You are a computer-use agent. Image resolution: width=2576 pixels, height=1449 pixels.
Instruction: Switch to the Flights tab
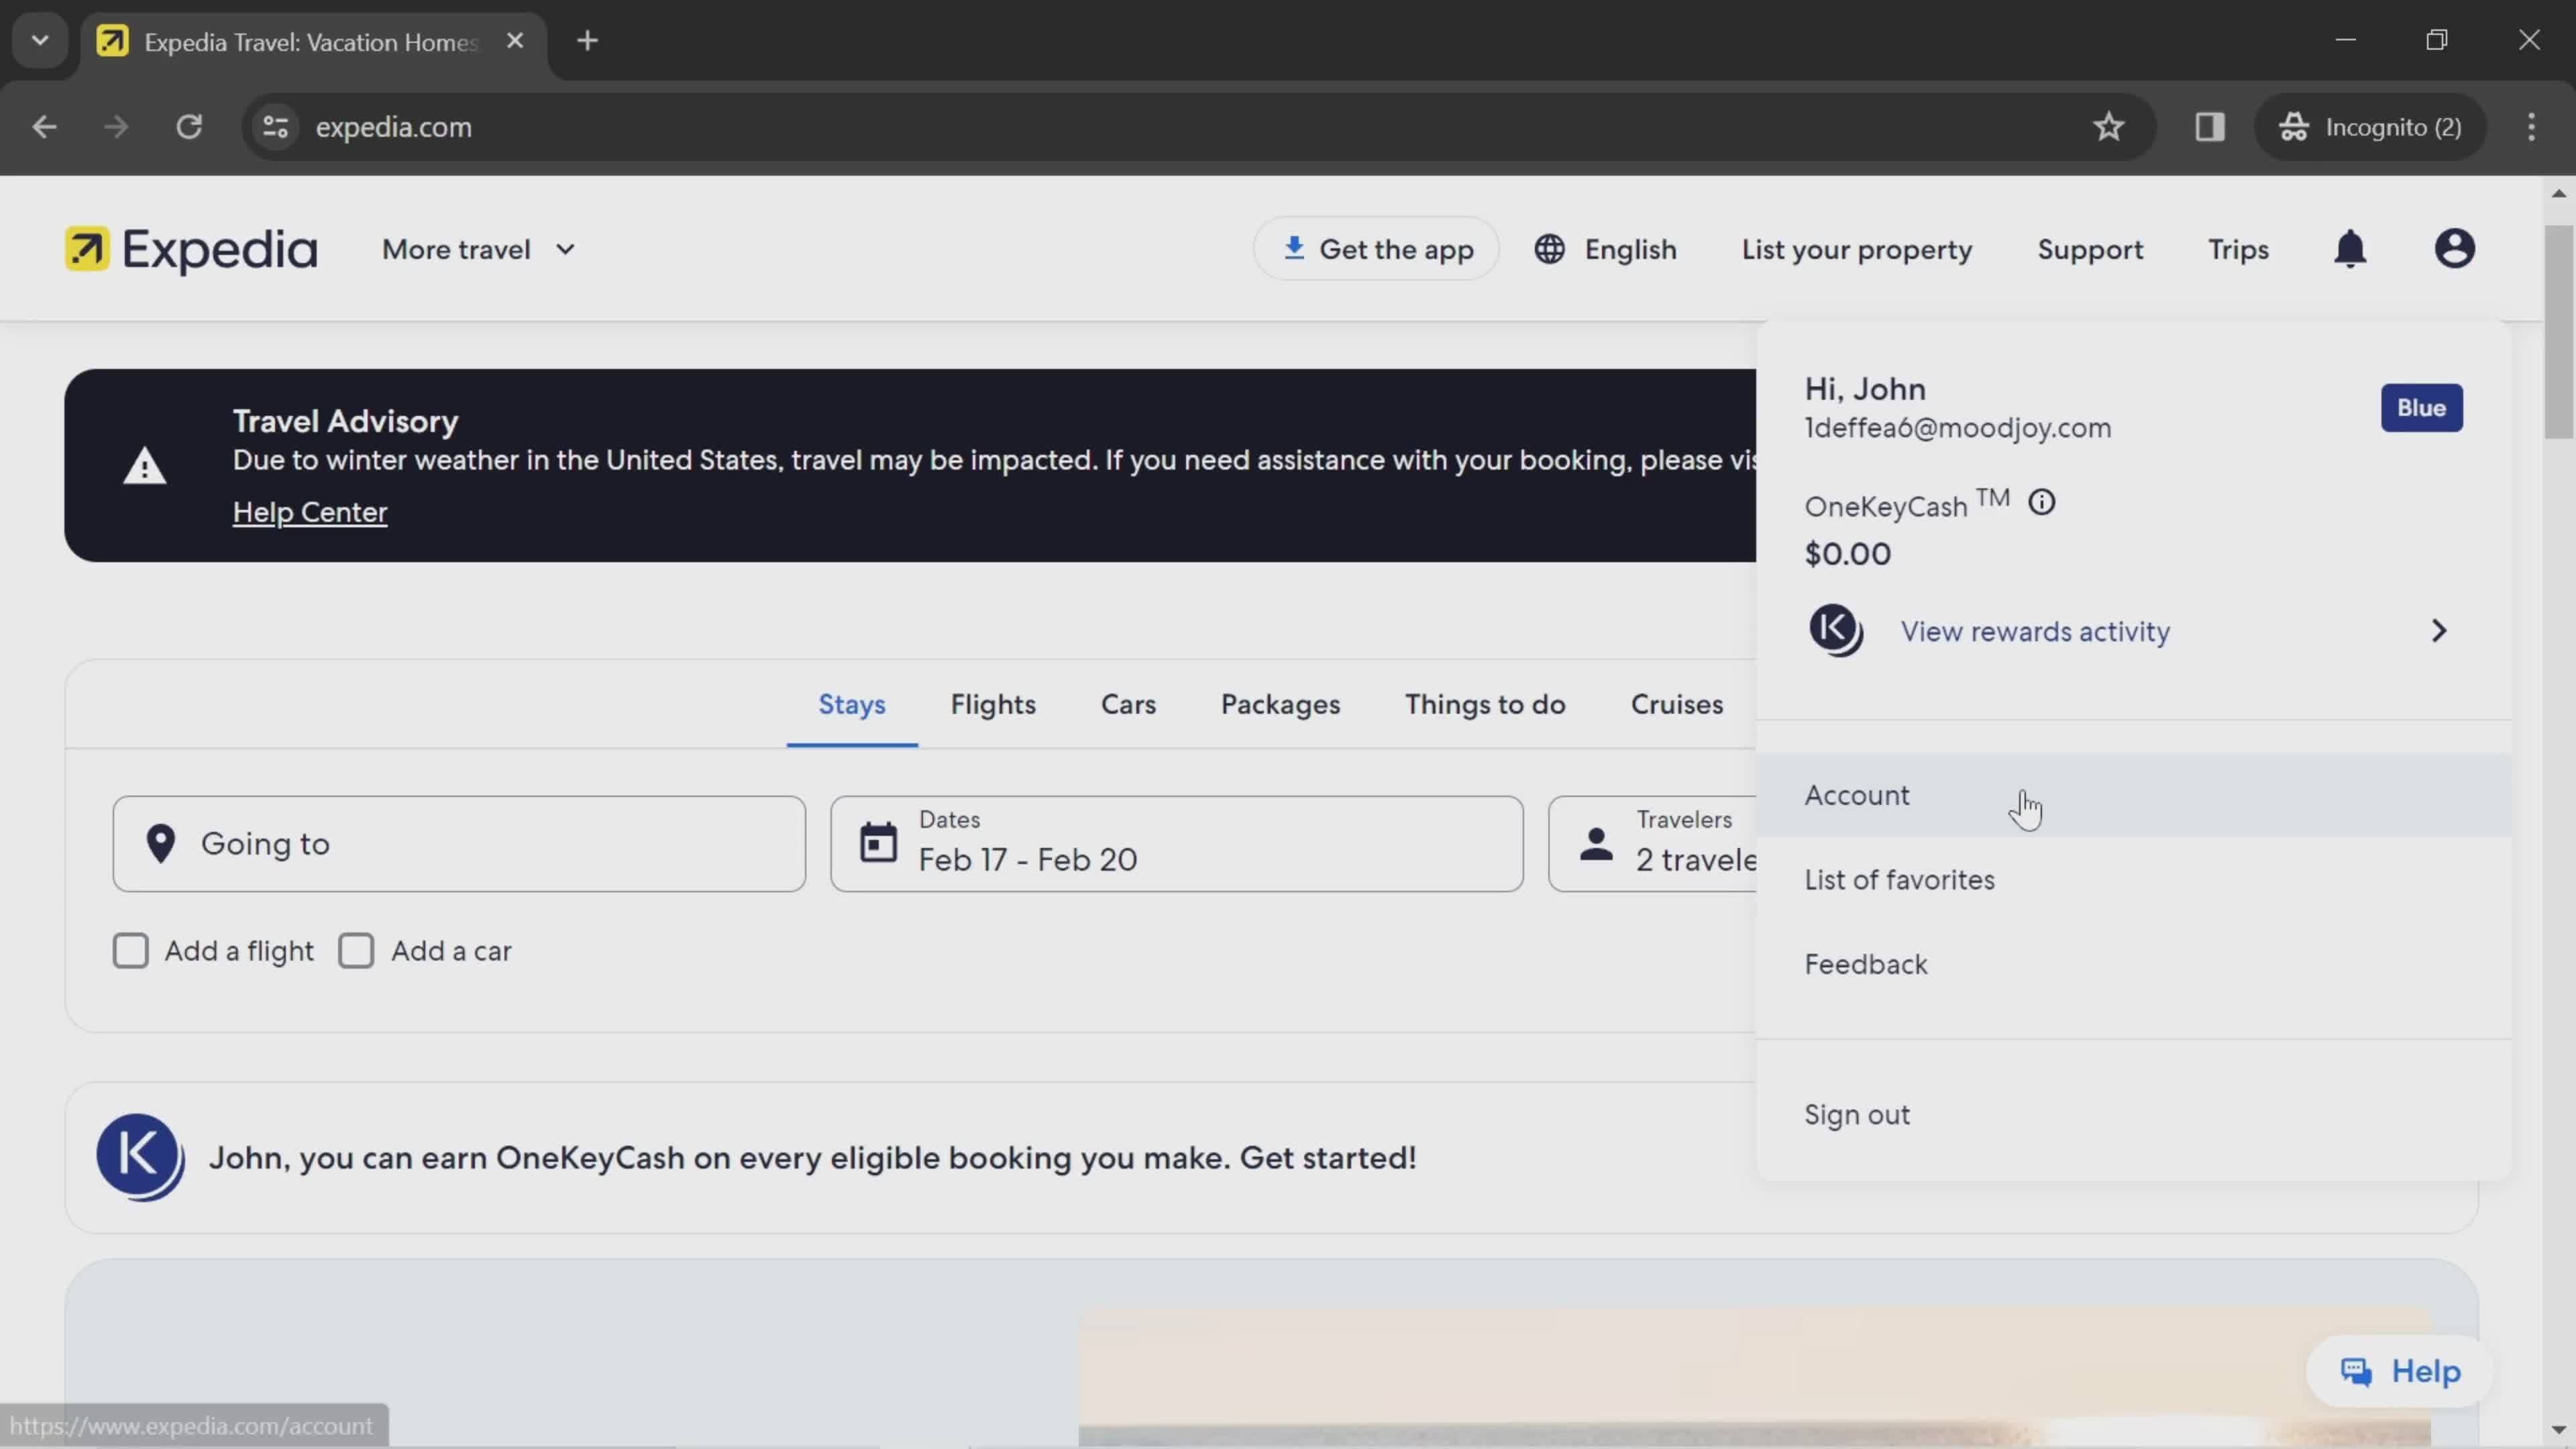tap(993, 705)
